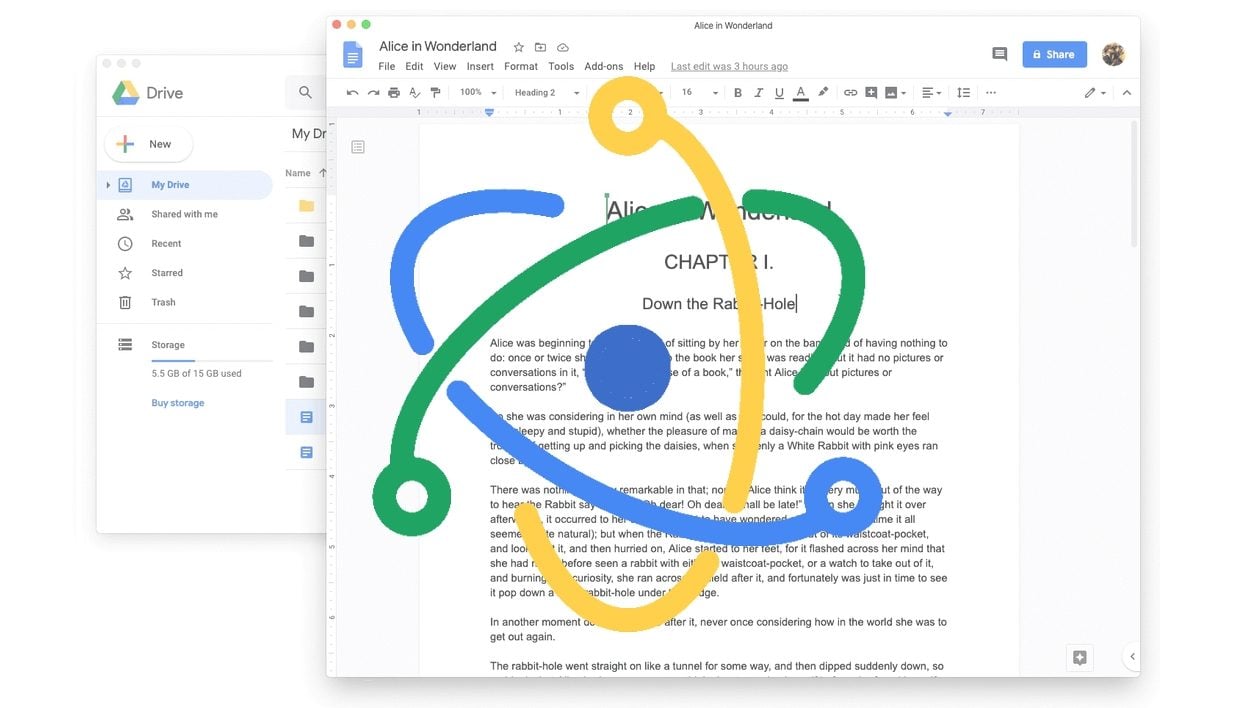
Task: Click the Google Docs home icon
Action: [x=352, y=55]
